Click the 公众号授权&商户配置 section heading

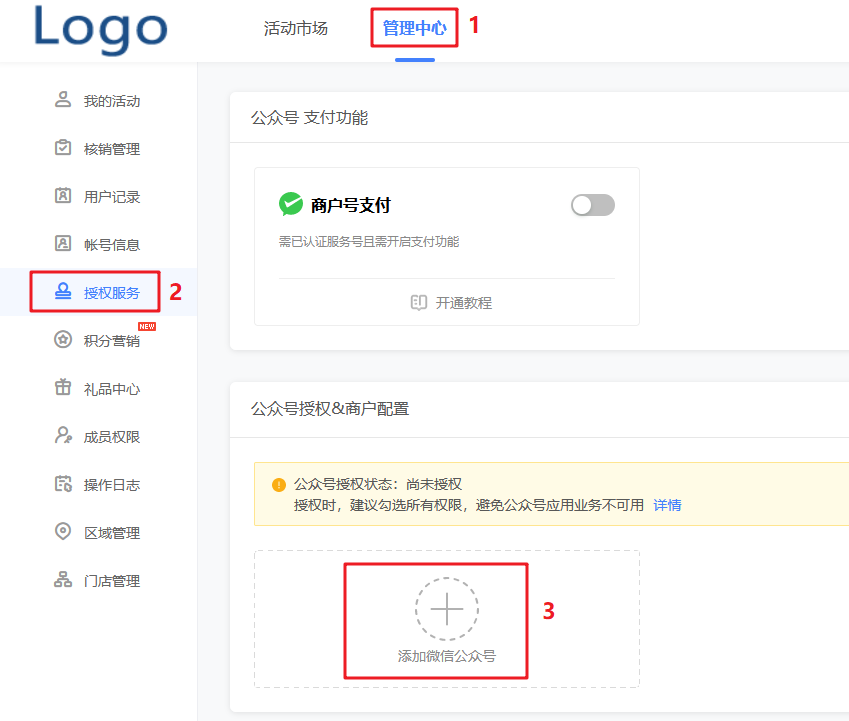click(330, 409)
